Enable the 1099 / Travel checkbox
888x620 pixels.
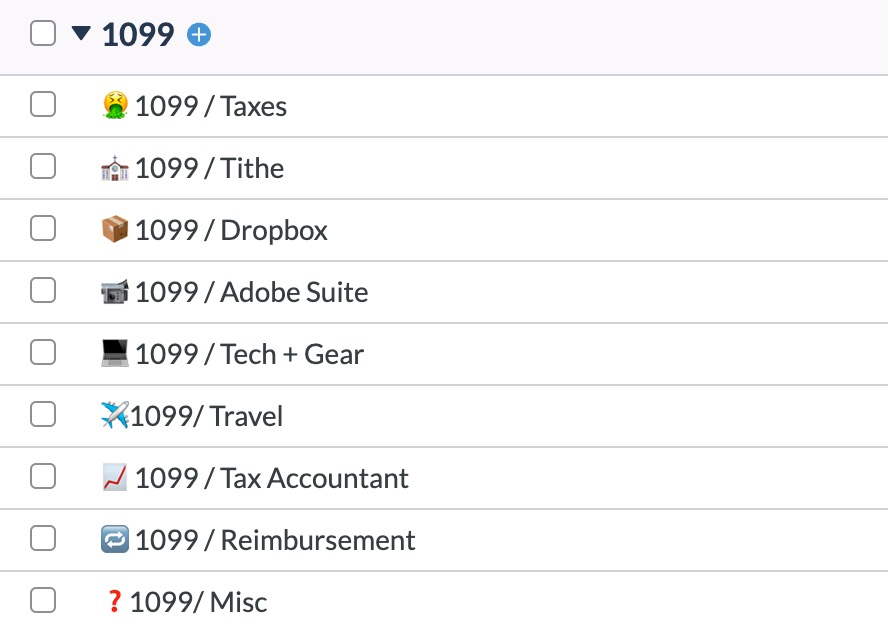(43, 414)
